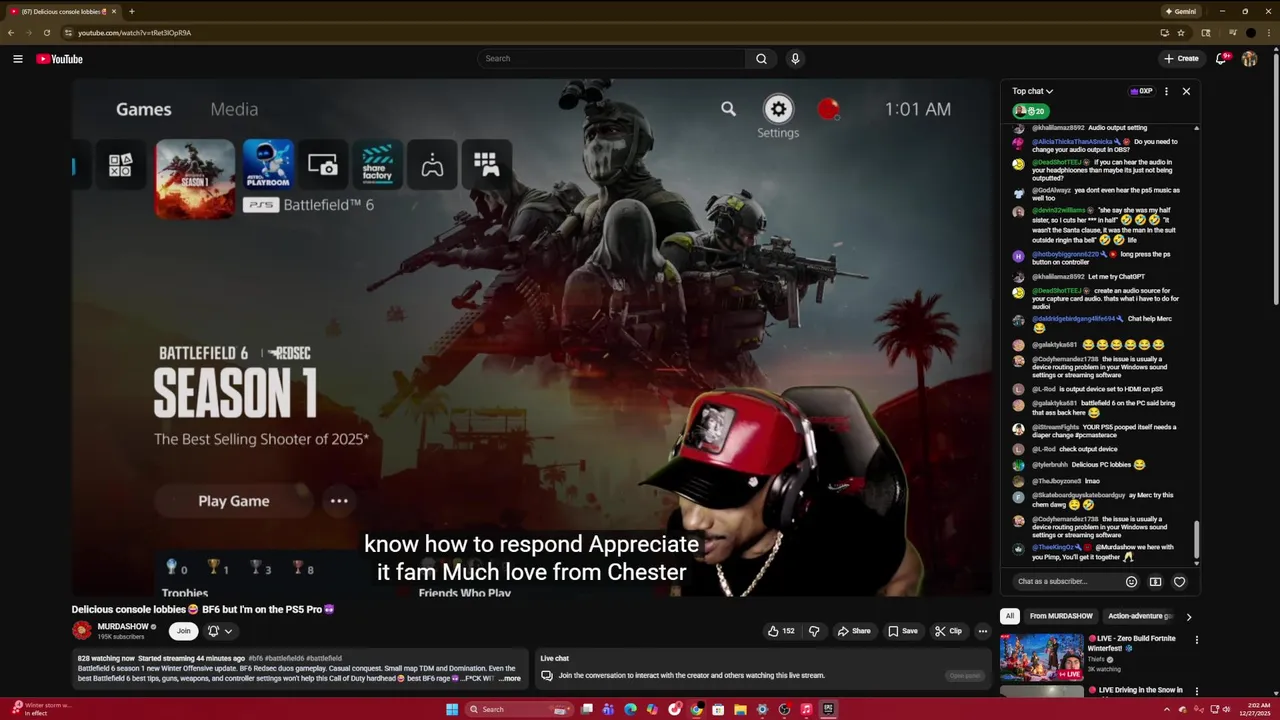Open the green 20 gifted members chip

(1029, 111)
